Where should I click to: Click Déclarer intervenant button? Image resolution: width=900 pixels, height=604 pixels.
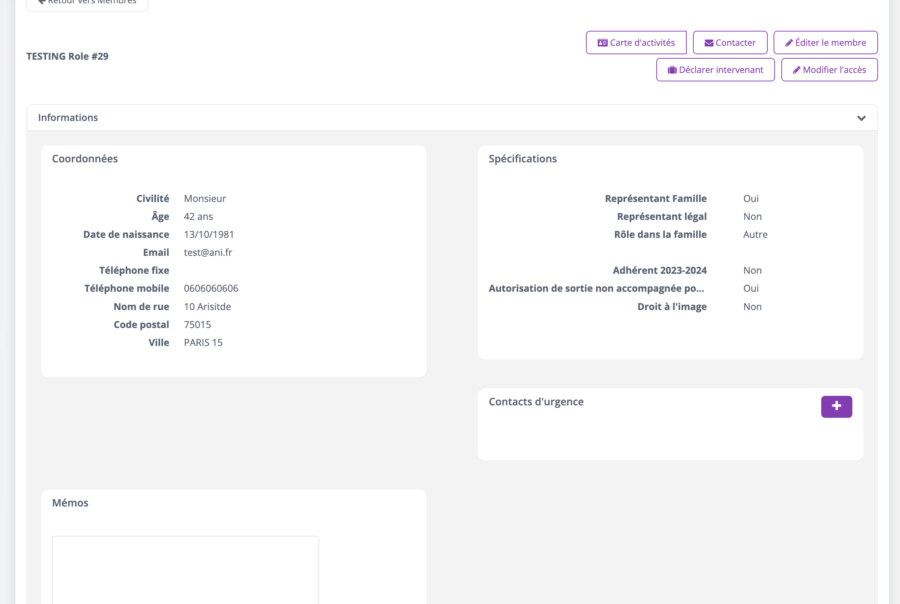[x=715, y=69]
